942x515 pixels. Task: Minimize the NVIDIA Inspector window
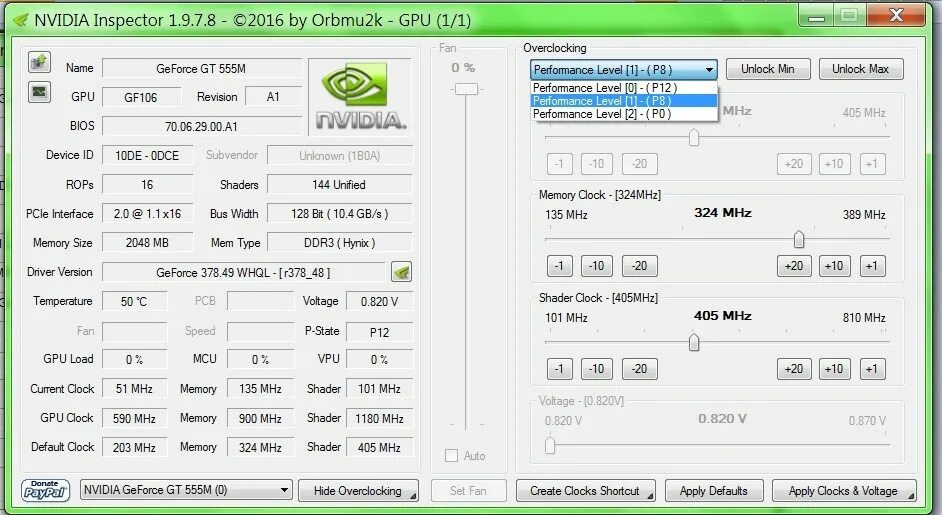point(816,16)
